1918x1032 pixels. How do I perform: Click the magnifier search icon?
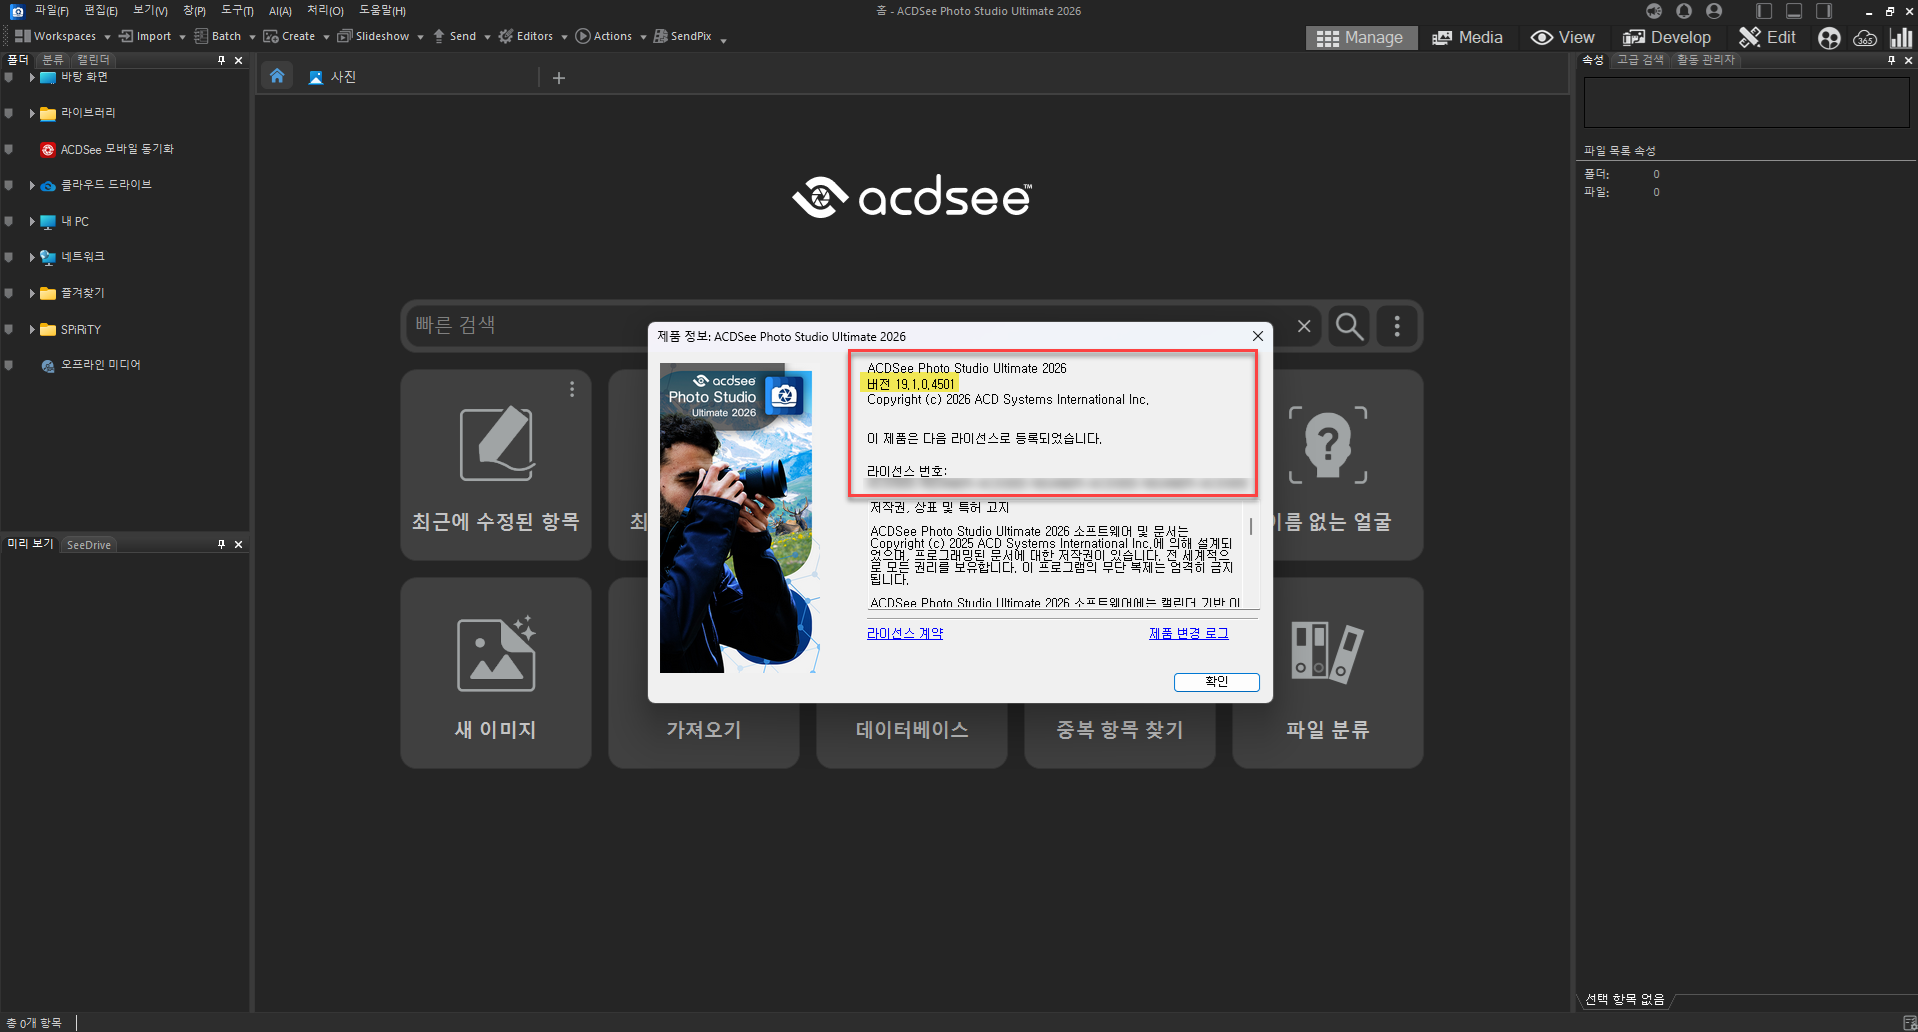(x=1349, y=326)
